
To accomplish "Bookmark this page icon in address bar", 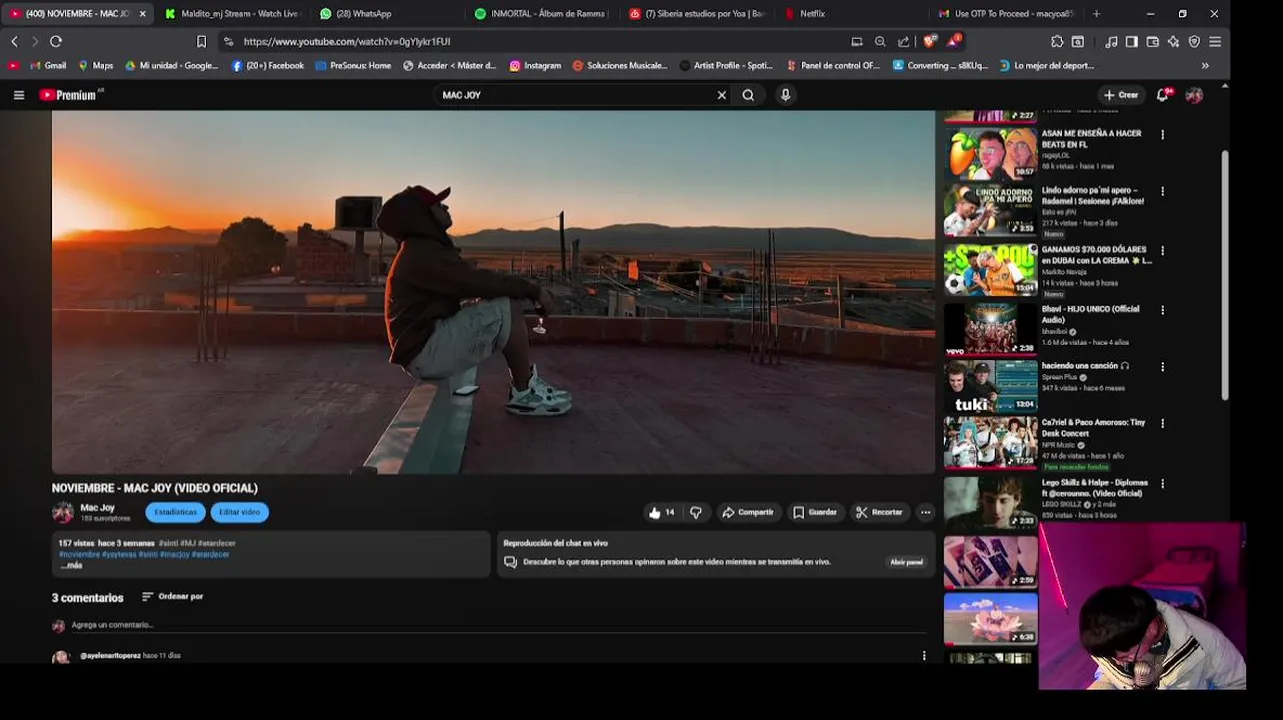I will (201, 41).
